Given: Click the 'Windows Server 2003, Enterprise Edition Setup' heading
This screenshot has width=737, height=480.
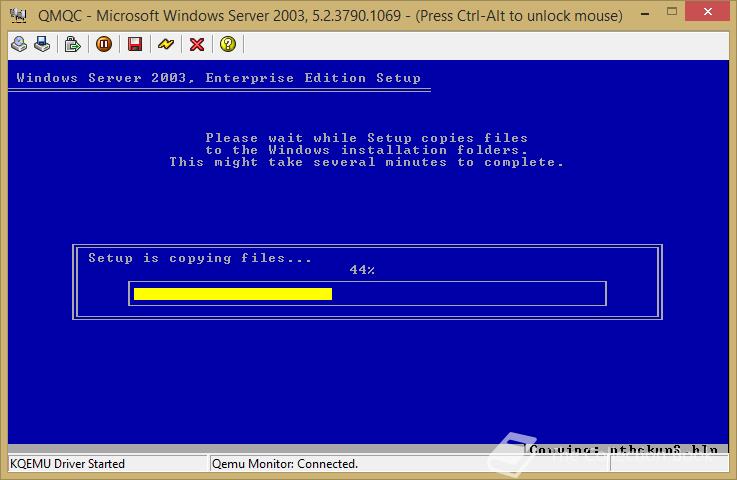Looking at the screenshot, I should [219, 78].
